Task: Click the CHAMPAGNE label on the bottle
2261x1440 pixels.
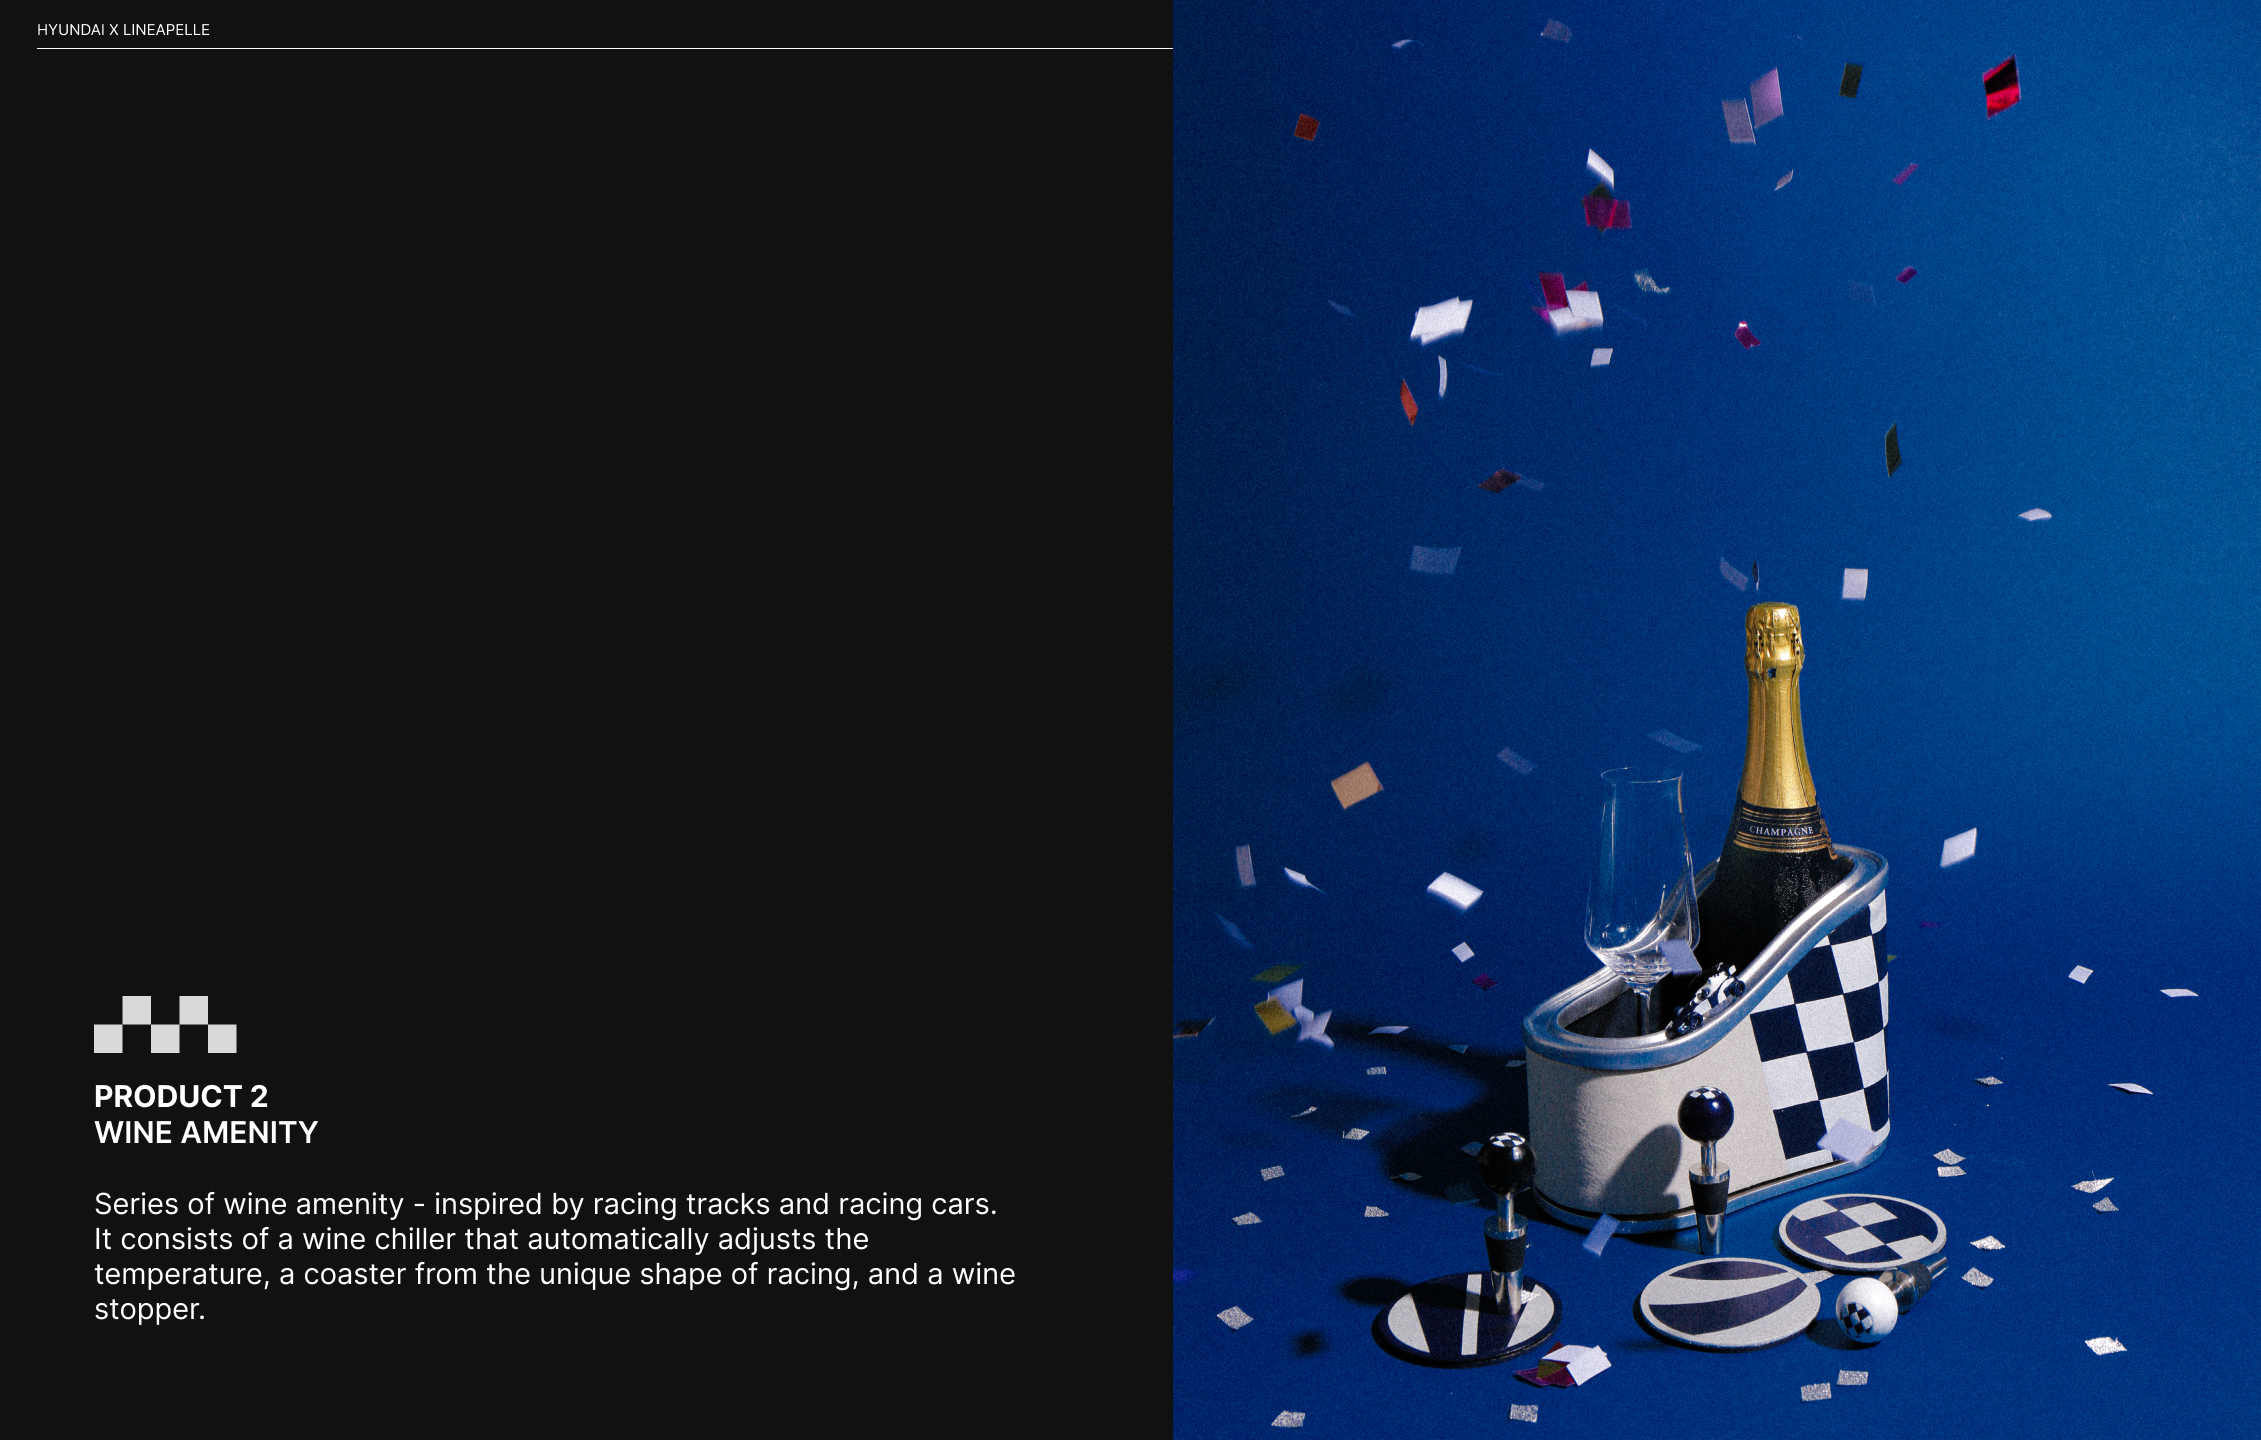Action: [1781, 831]
